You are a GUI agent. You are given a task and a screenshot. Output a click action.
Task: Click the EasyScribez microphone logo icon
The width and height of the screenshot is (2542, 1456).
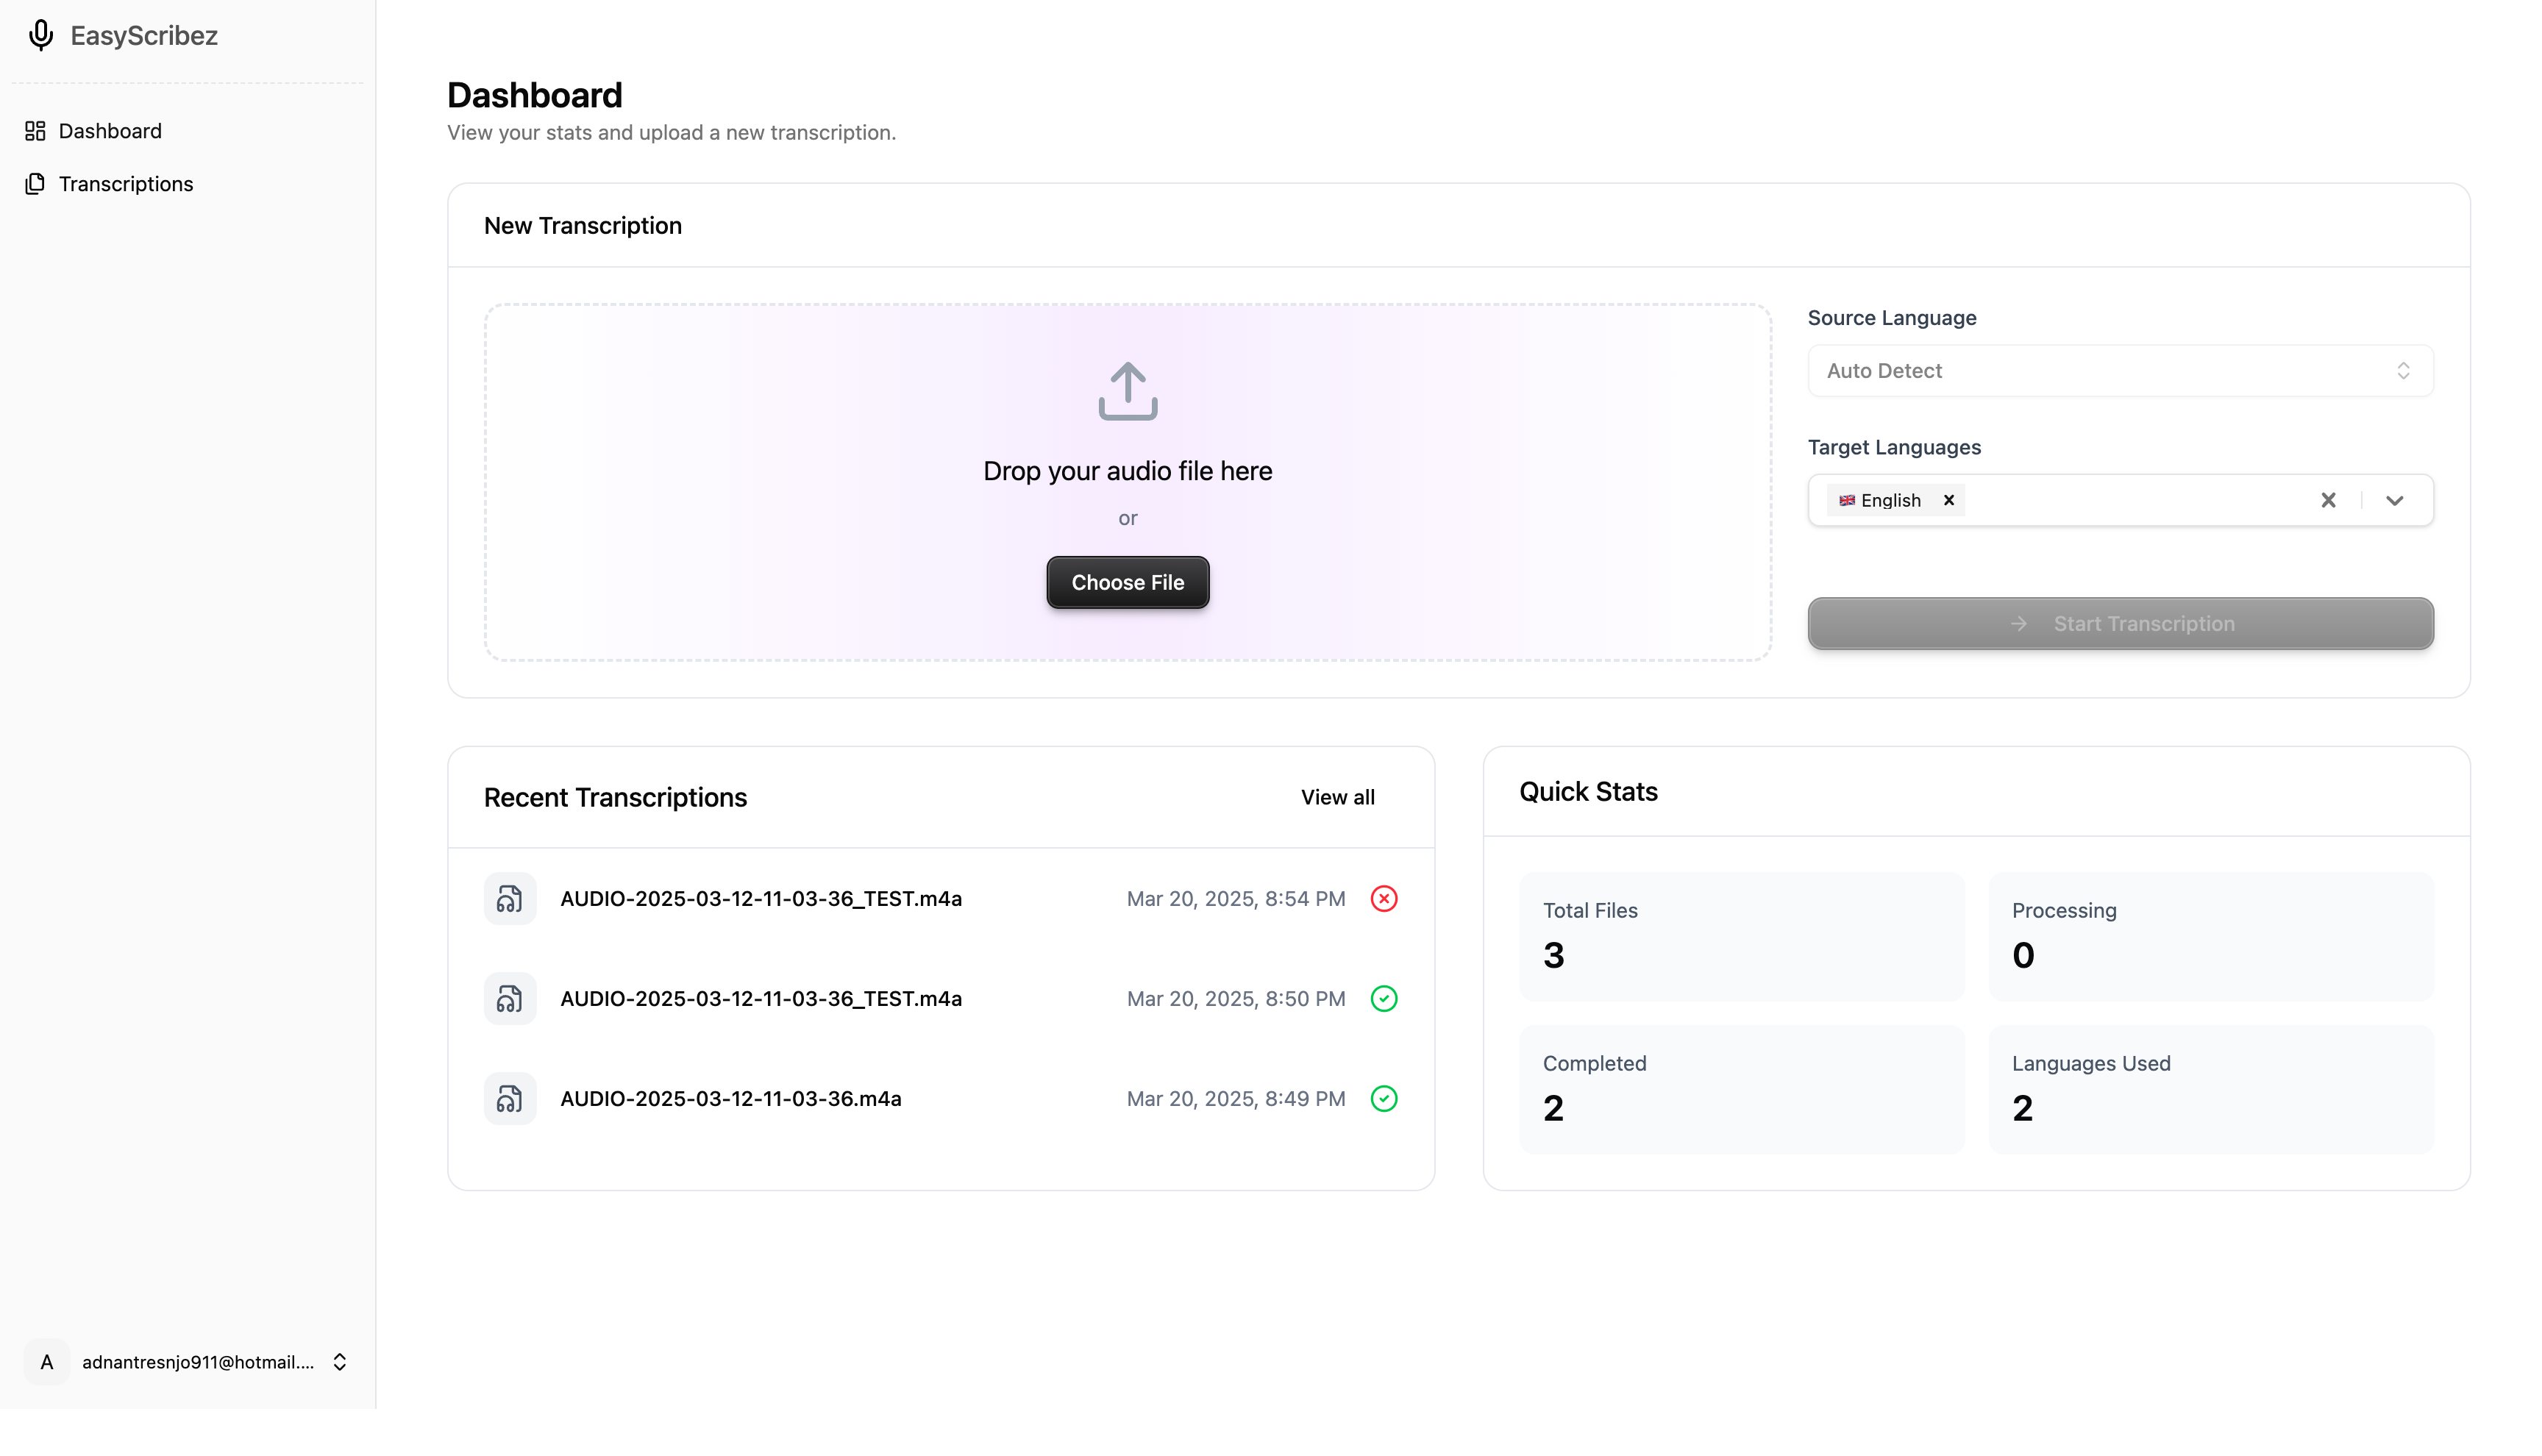click(x=40, y=35)
